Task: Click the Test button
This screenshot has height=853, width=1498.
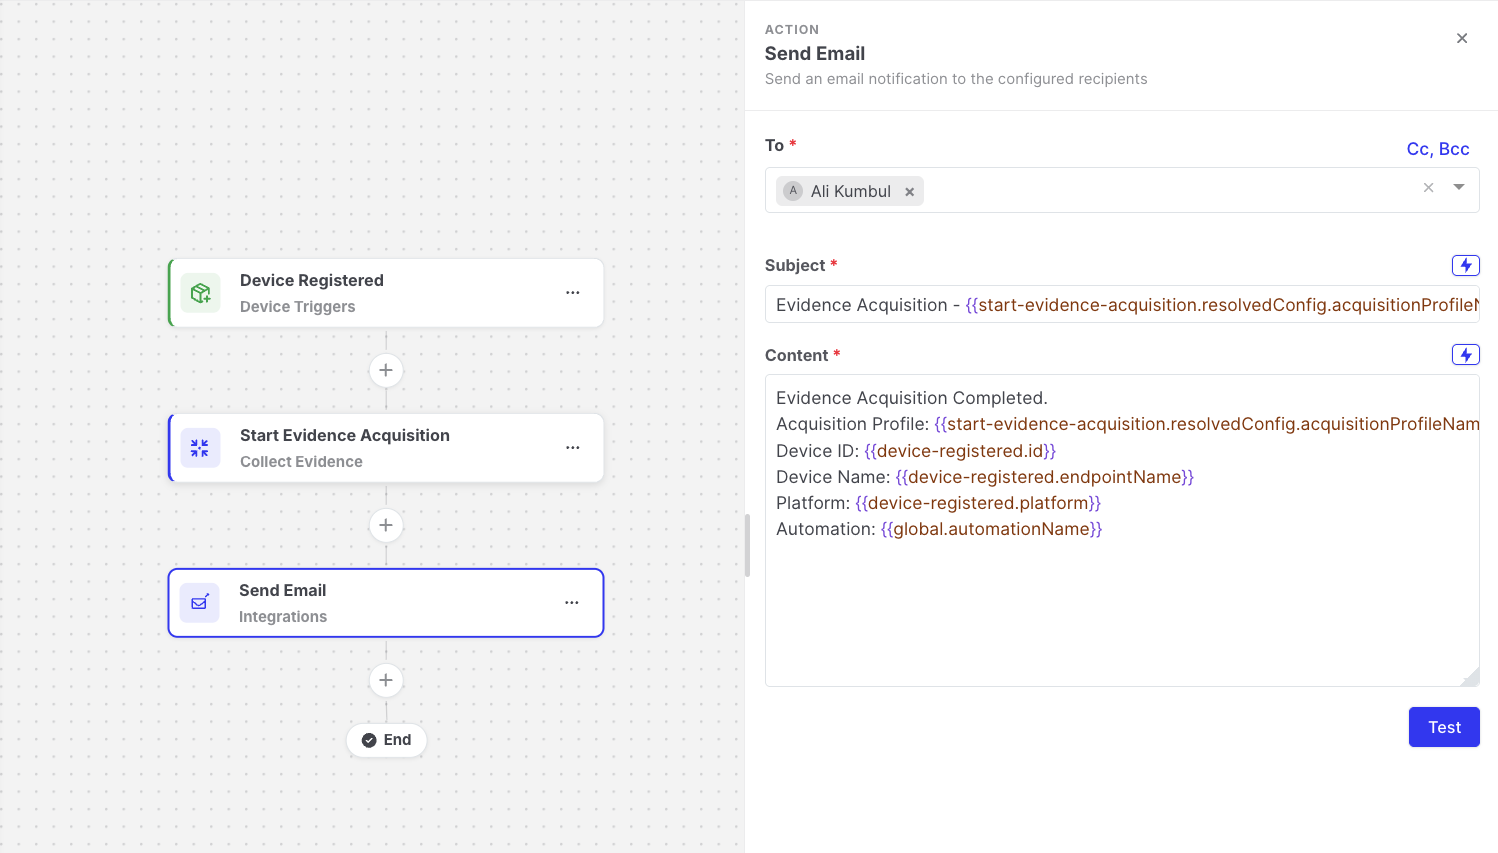Action: click(x=1444, y=727)
